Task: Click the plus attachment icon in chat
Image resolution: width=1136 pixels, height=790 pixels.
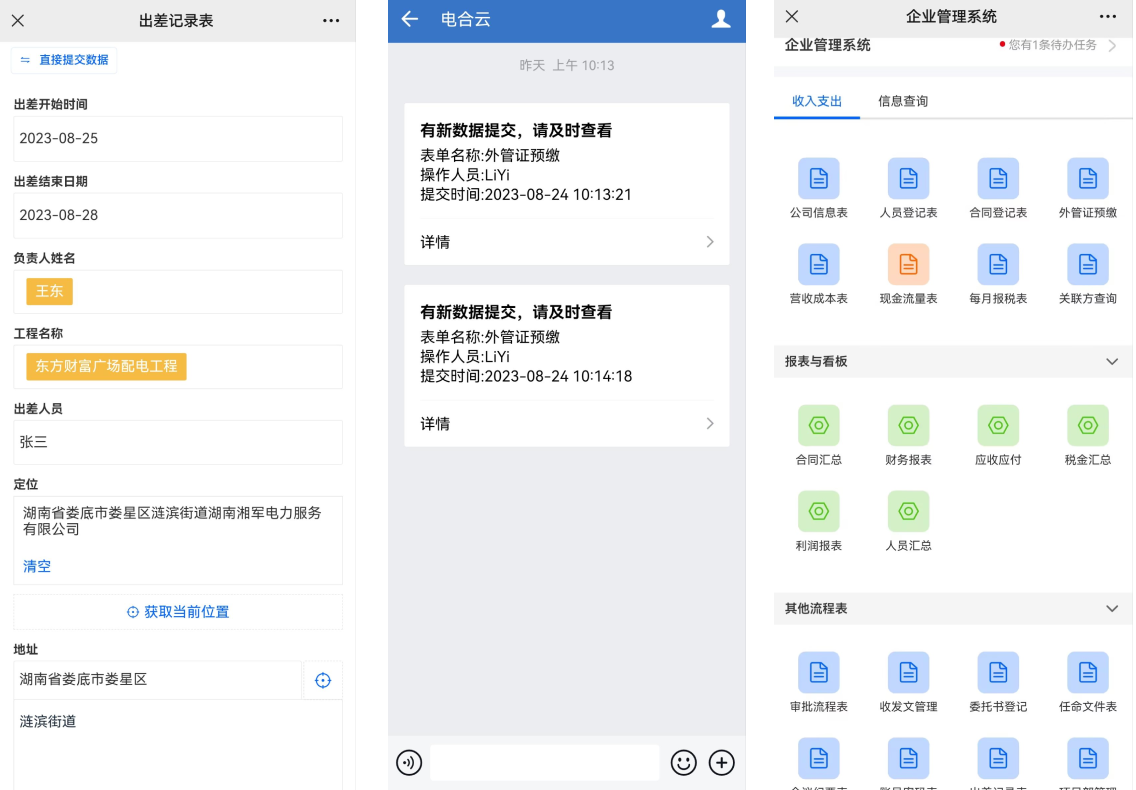Action: pos(721,763)
